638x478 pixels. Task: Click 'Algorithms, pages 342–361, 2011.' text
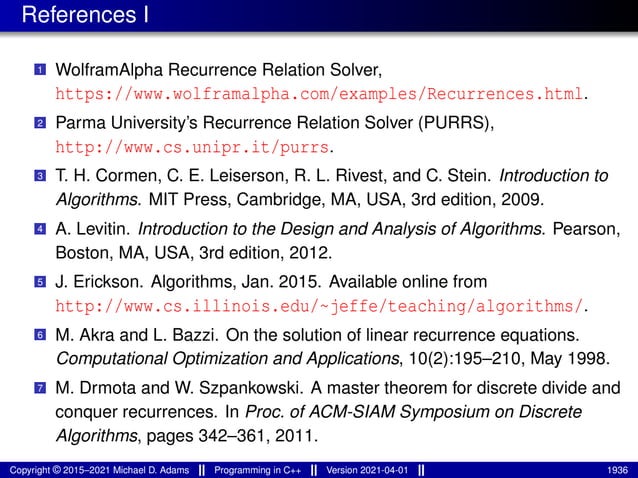186,436
